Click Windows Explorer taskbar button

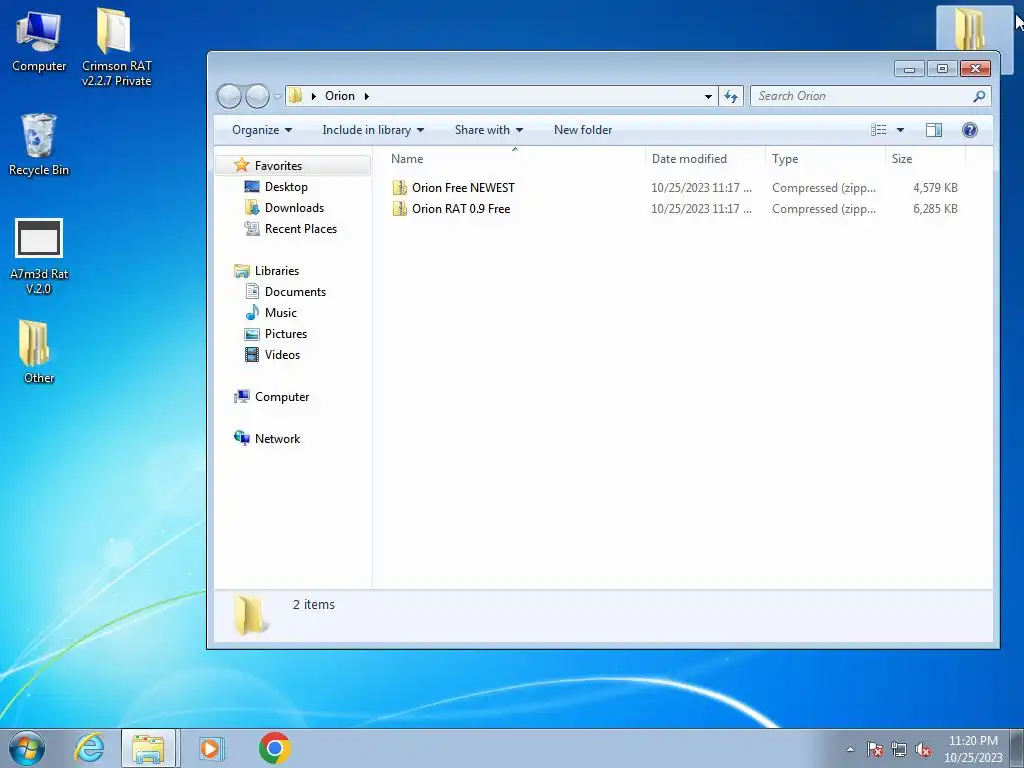(148, 748)
